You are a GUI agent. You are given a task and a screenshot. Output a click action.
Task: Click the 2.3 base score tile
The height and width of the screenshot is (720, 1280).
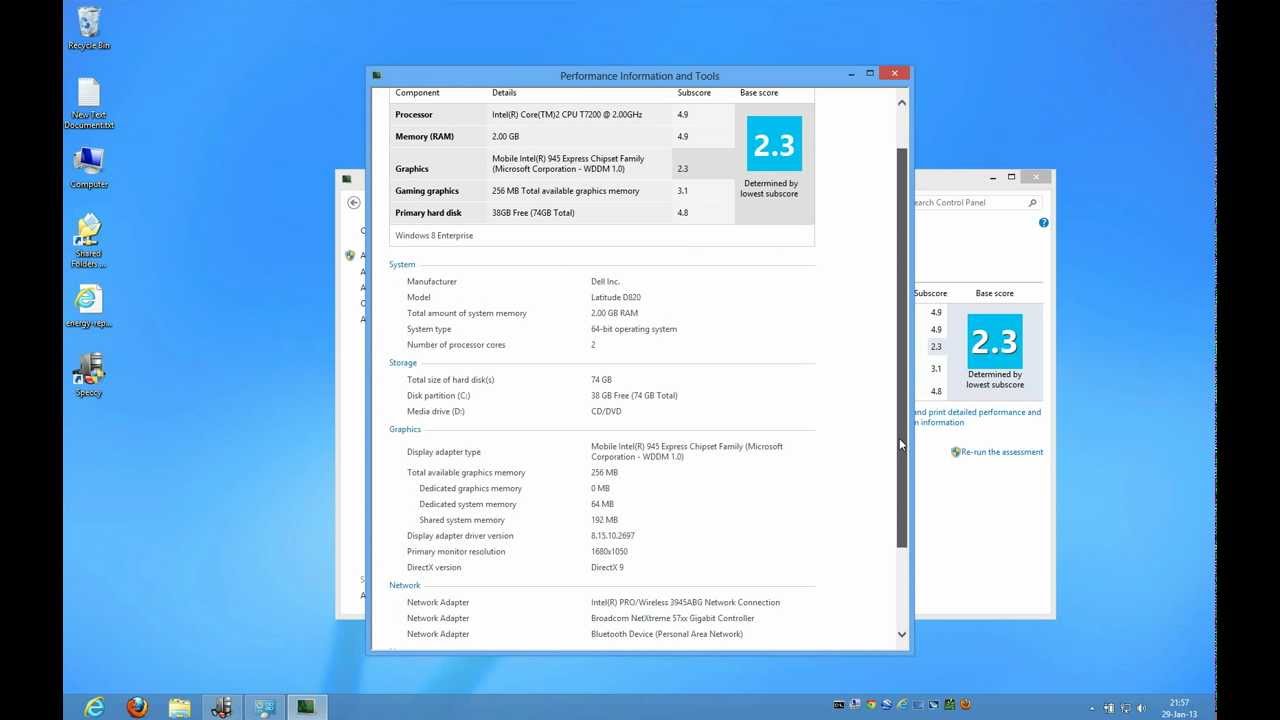(774, 144)
